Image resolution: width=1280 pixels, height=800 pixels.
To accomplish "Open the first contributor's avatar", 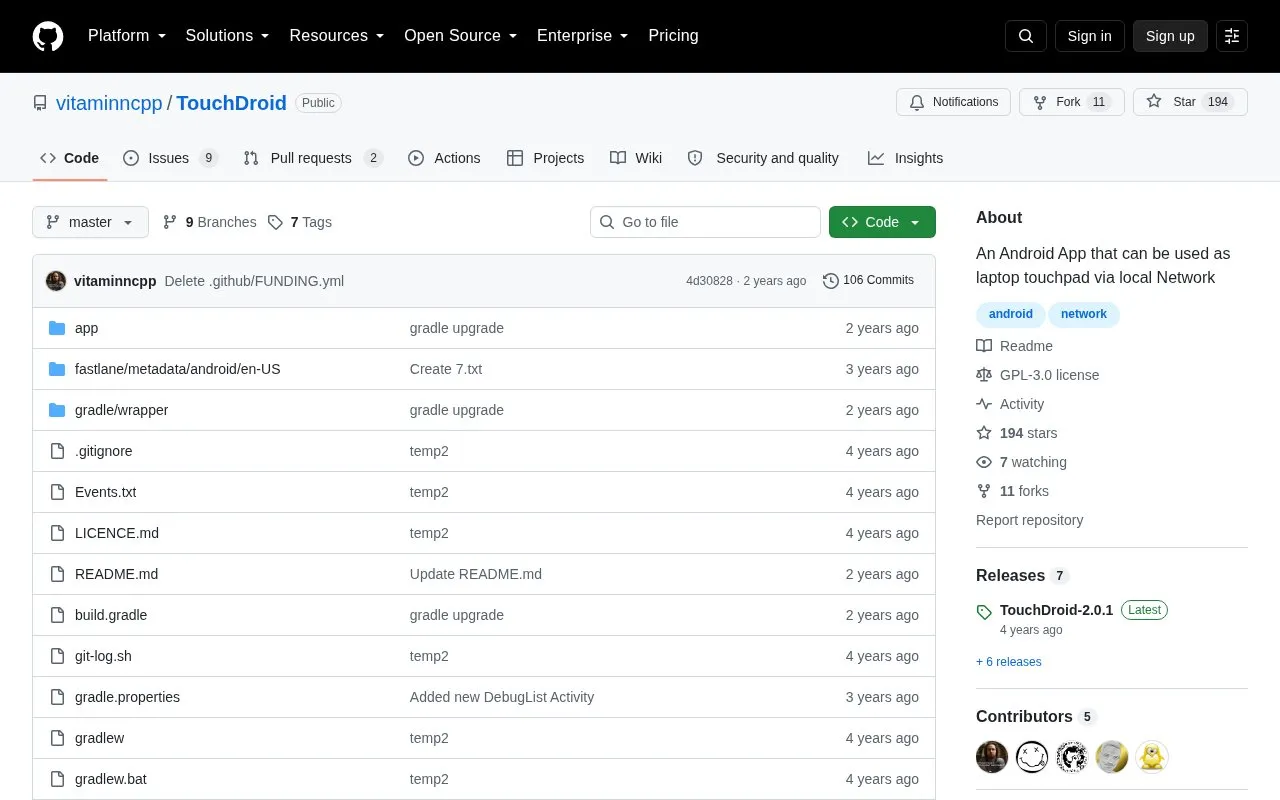I will click(x=992, y=757).
